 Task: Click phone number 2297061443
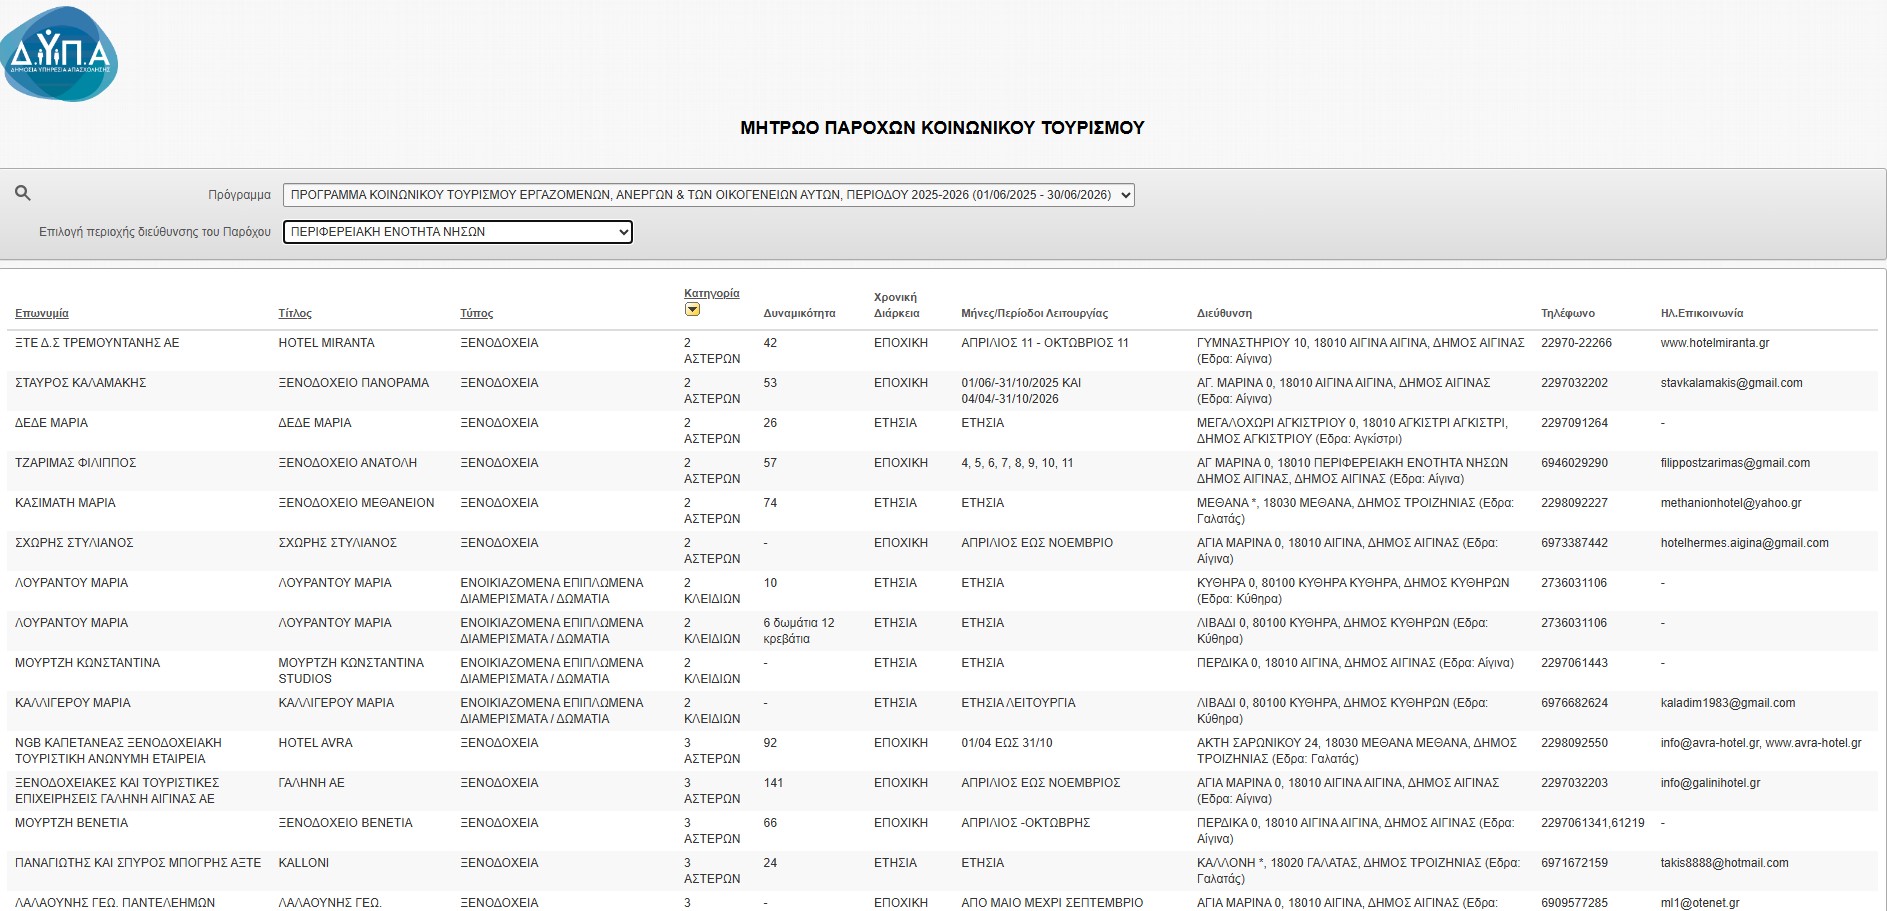(x=1574, y=663)
